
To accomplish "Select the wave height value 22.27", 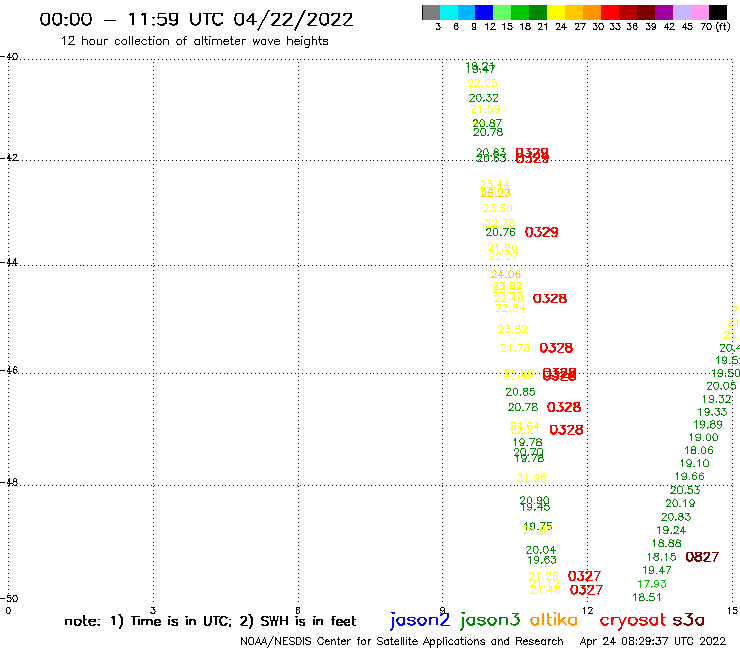I will [x=503, y=256].
